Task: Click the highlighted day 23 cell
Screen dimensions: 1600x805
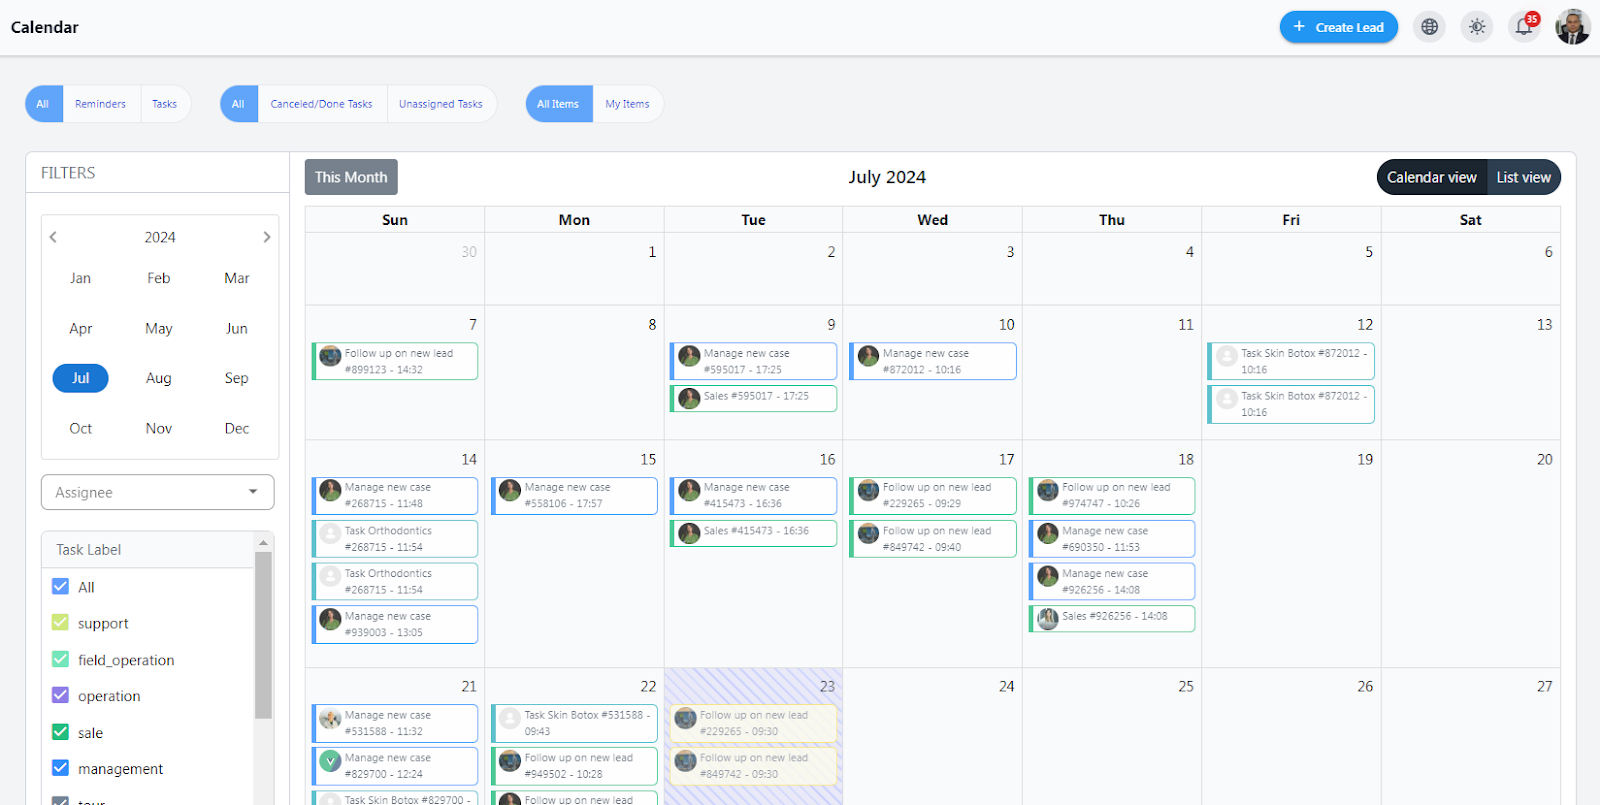Action: (753, 736)
